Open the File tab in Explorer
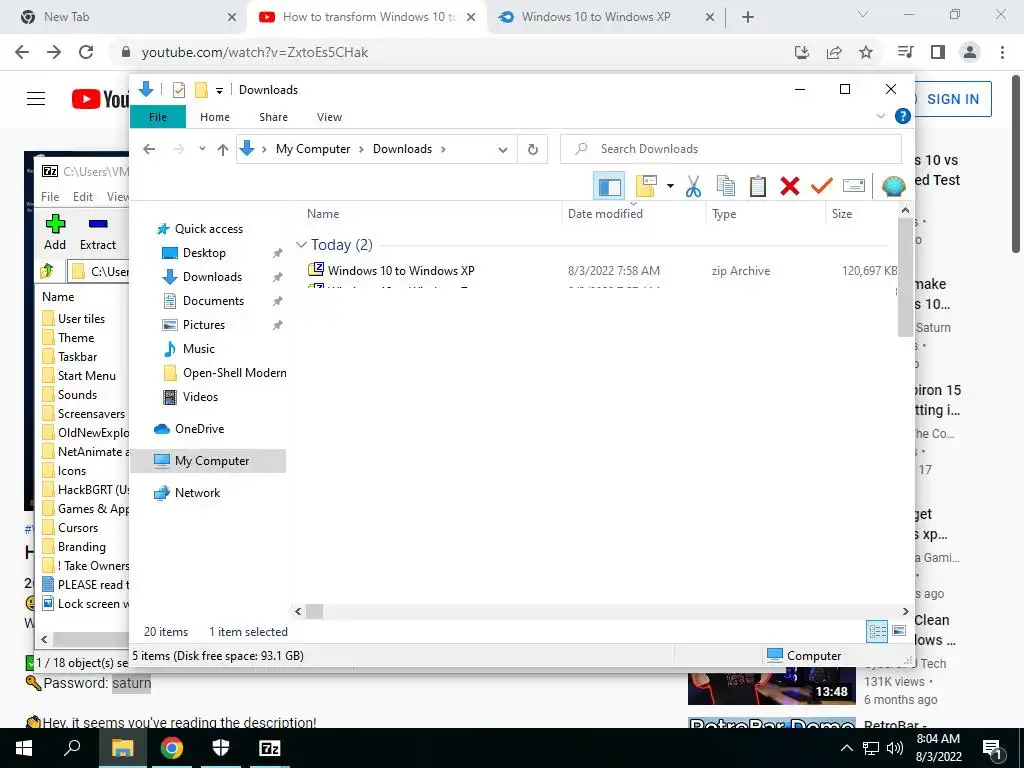Screen dimensions: 1024x768 pos(158,117)
